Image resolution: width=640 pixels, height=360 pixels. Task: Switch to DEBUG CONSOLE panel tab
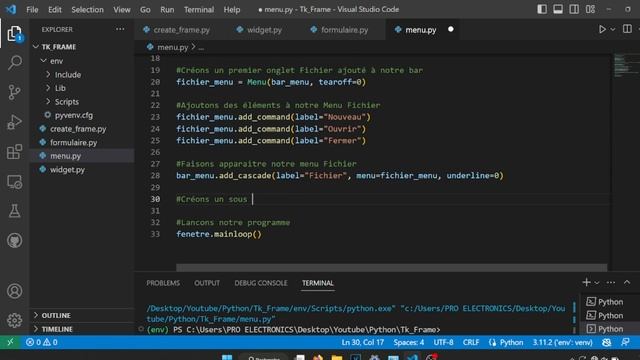261,283
